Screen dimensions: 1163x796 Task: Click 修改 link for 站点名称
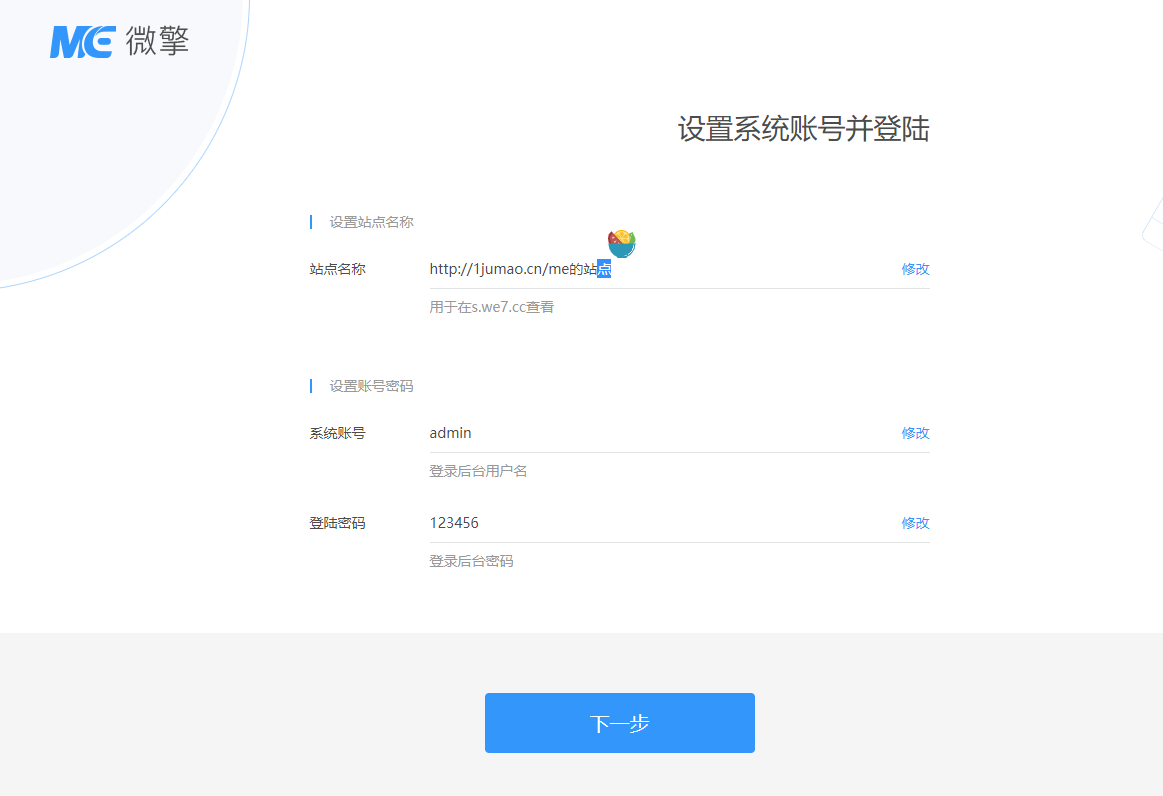(x=915, y=269)
